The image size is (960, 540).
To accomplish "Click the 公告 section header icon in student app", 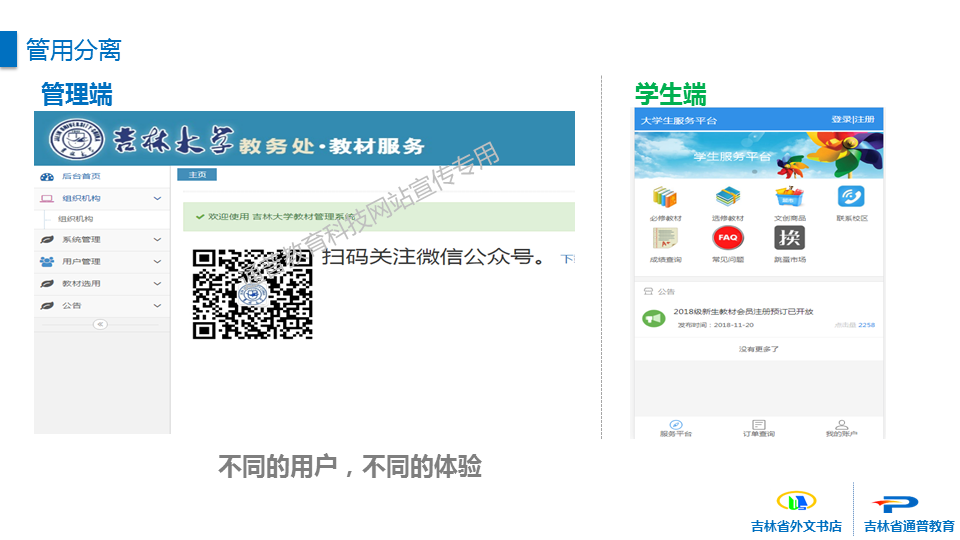I will (x=648, y=291).
